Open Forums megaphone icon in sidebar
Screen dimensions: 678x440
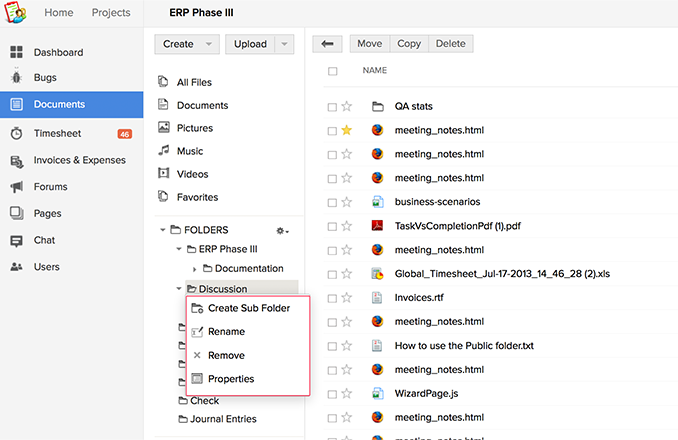point(16,187)
